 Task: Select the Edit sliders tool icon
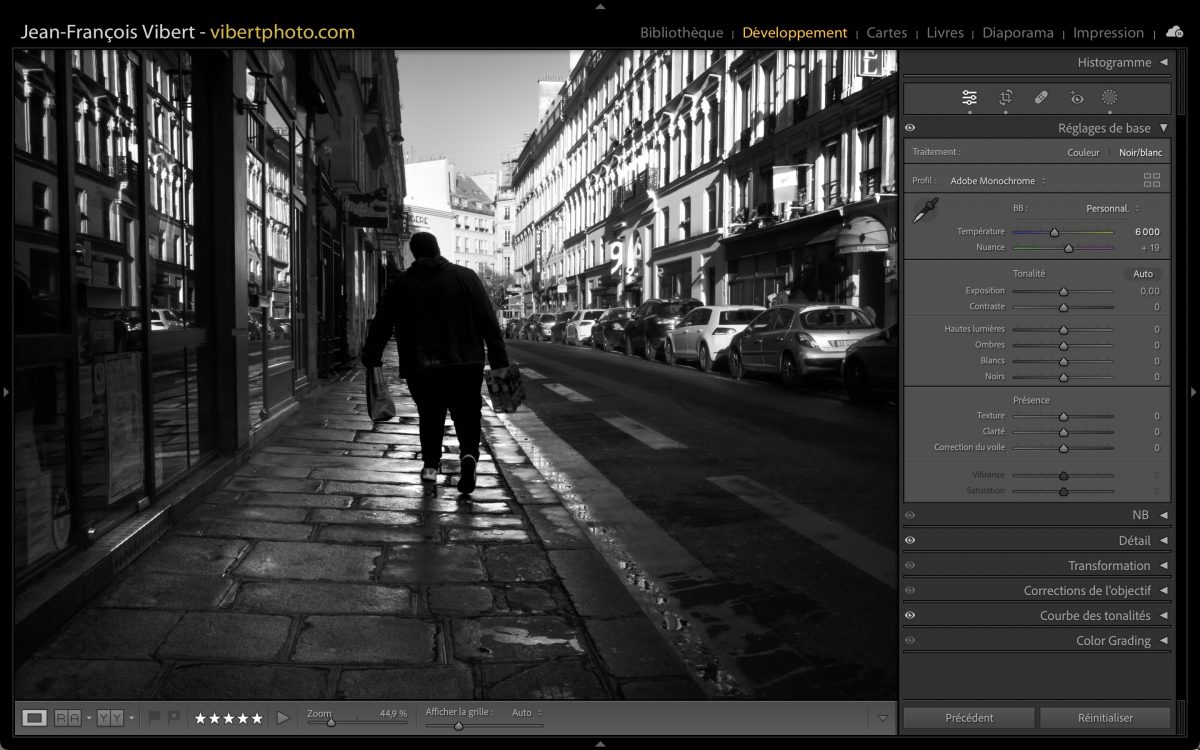pos(969,98)
